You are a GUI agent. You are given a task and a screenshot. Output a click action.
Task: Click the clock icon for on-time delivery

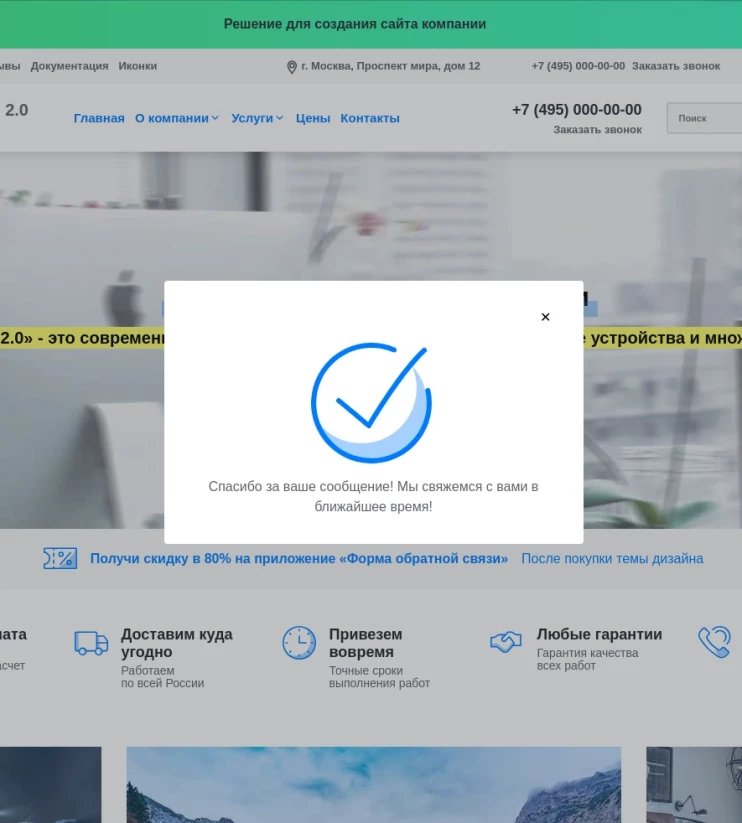299,643
